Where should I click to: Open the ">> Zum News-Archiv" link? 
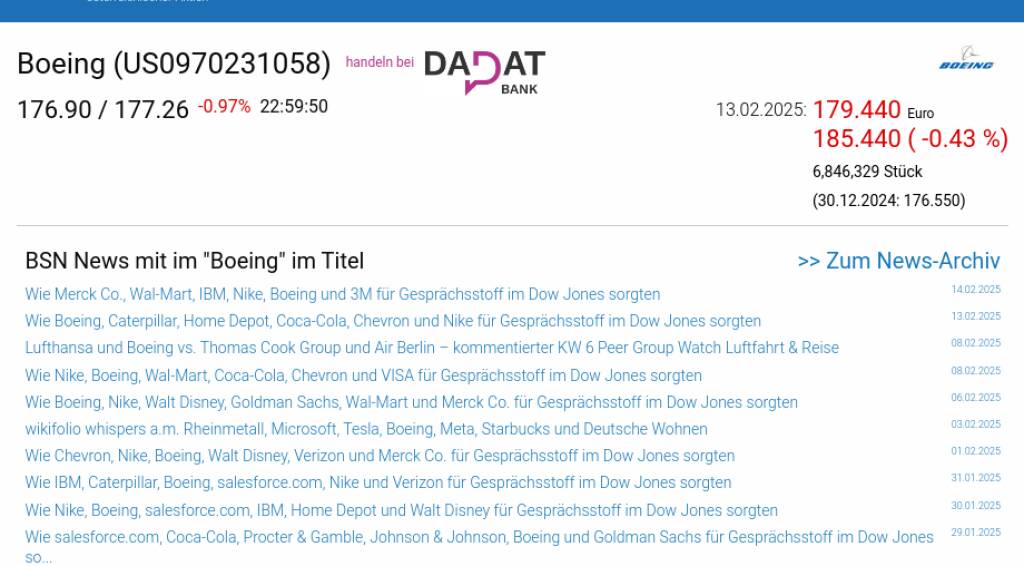[x=898, y=261]
